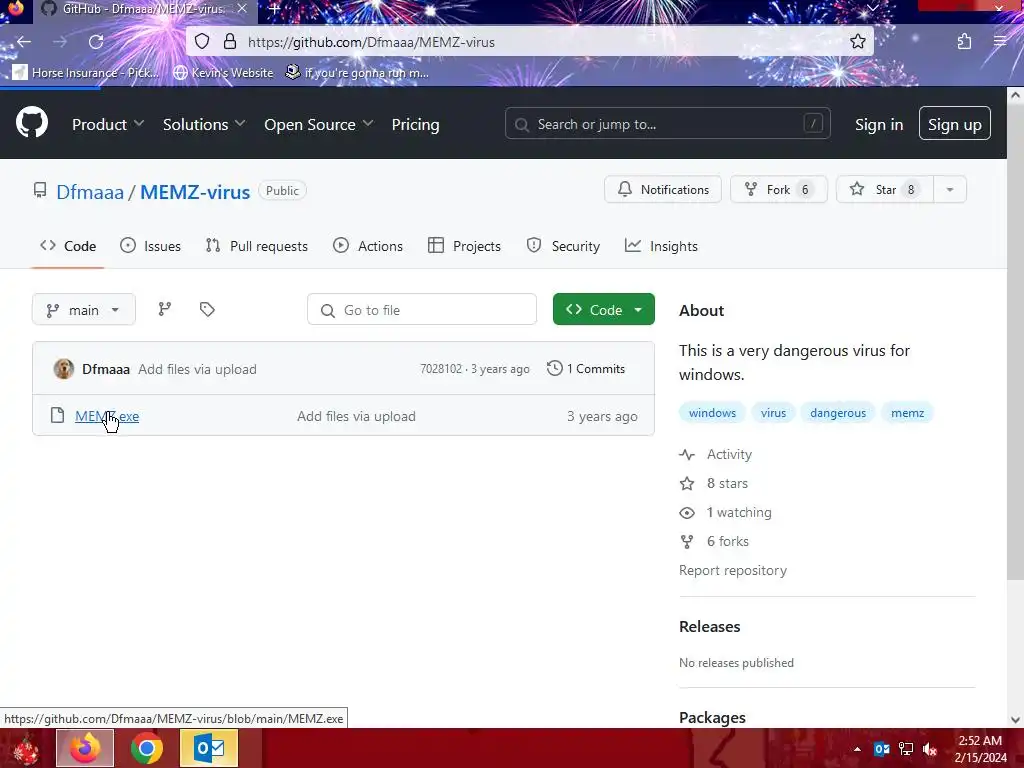Open the 1 watching link
The image size is (1024, 768).
point(726,513)
